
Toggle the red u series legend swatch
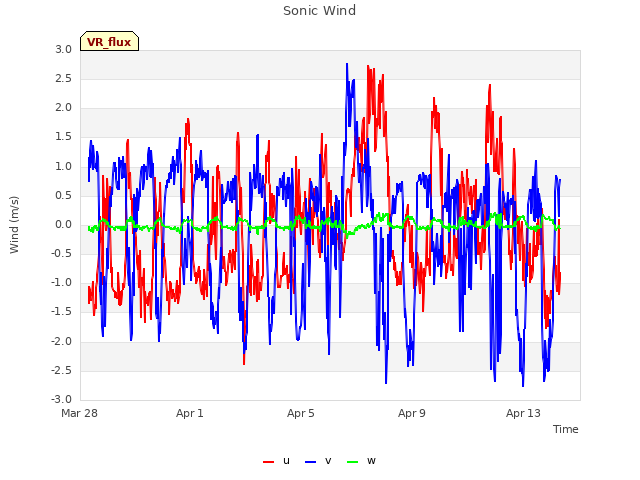269,462
